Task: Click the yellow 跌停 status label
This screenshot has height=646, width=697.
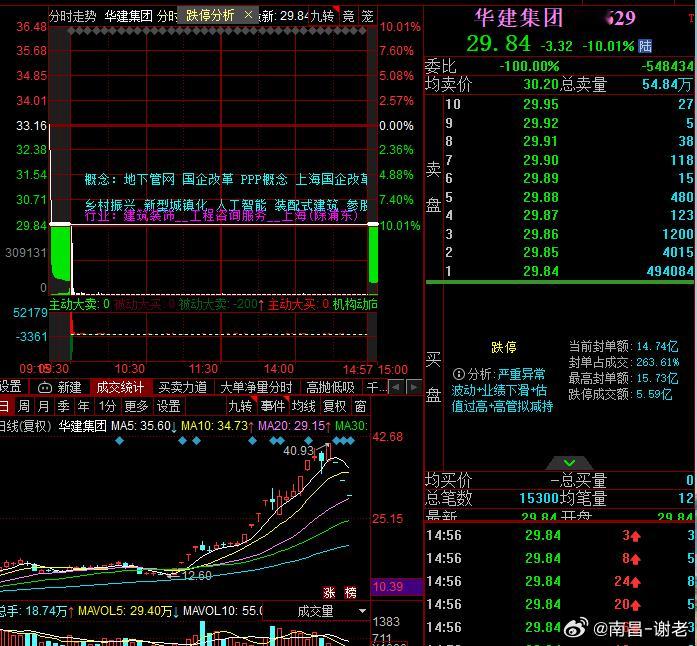Action: point(504,347)
